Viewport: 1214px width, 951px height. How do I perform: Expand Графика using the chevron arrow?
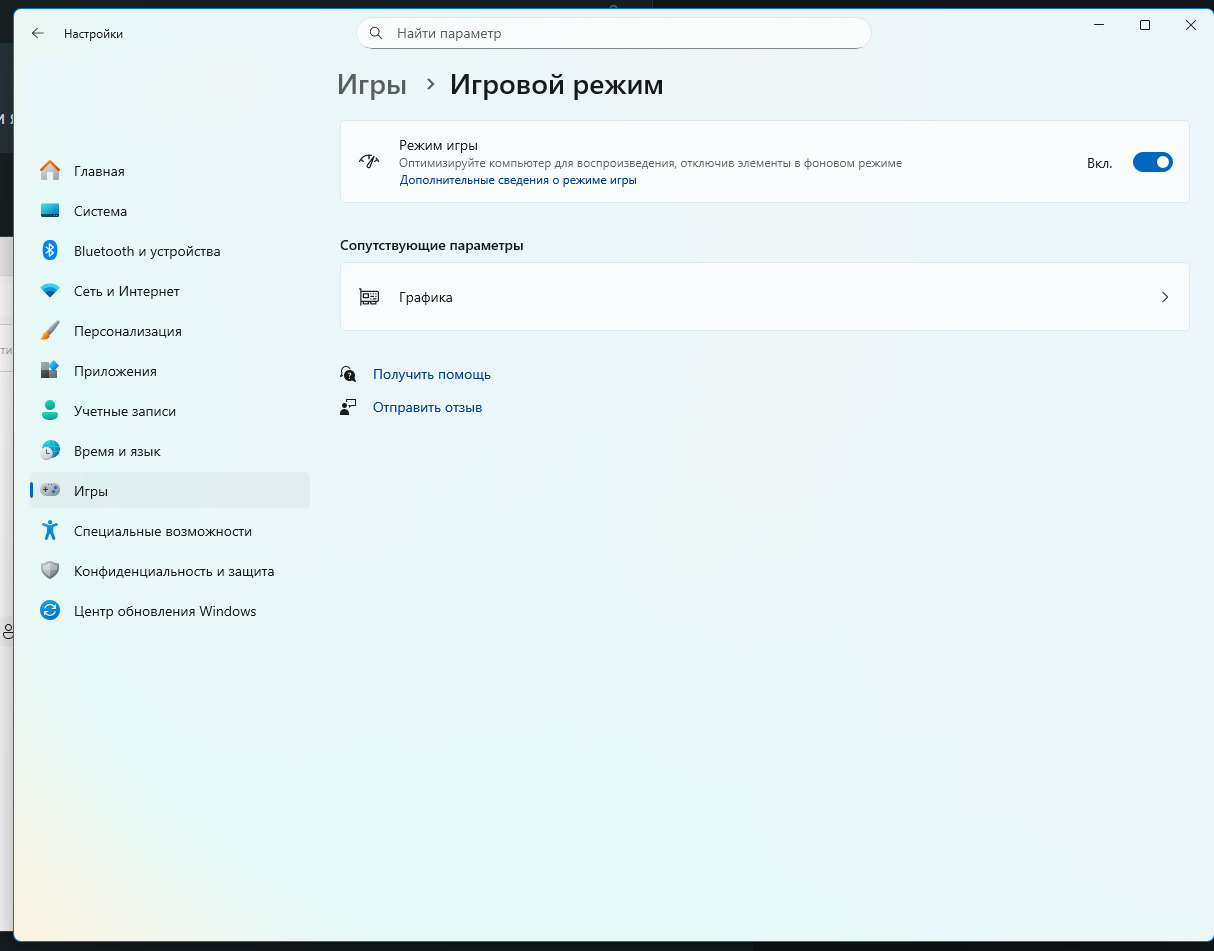[1165, 297]
